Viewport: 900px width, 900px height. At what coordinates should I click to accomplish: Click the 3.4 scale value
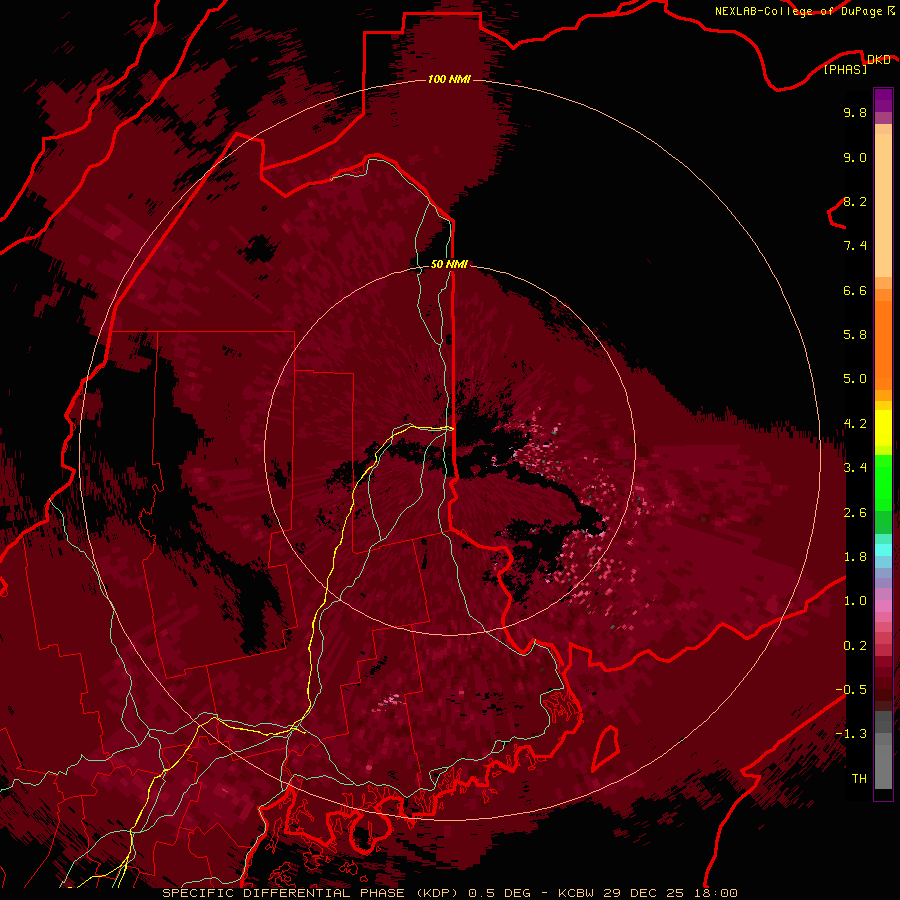pos(855,468)
